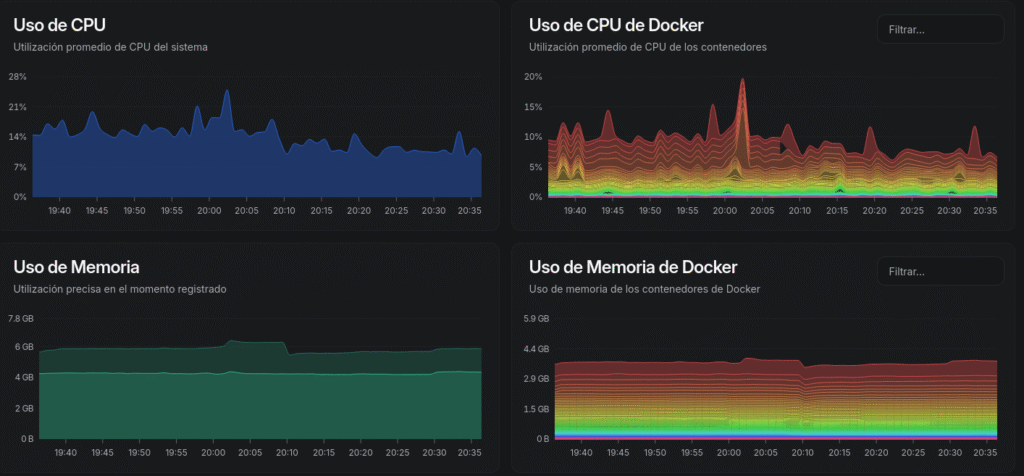This screenshot has width=1024, height=476.
Task: Click the green filled area of the Memoria chart
Action: (250, 405)
